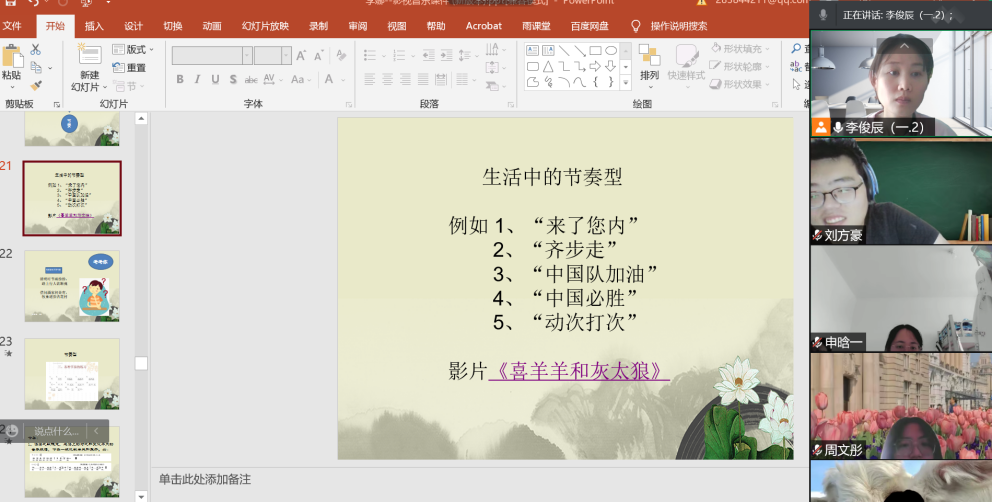Toggle Bold formatting
Viewport: 992px width, 502px height.
(180, 80)
